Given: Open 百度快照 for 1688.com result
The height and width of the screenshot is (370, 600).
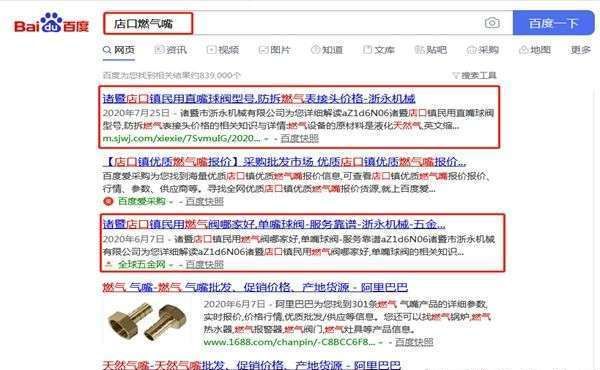Looking at the screenshot, I should pyautogui.click(x=414, y=342).
